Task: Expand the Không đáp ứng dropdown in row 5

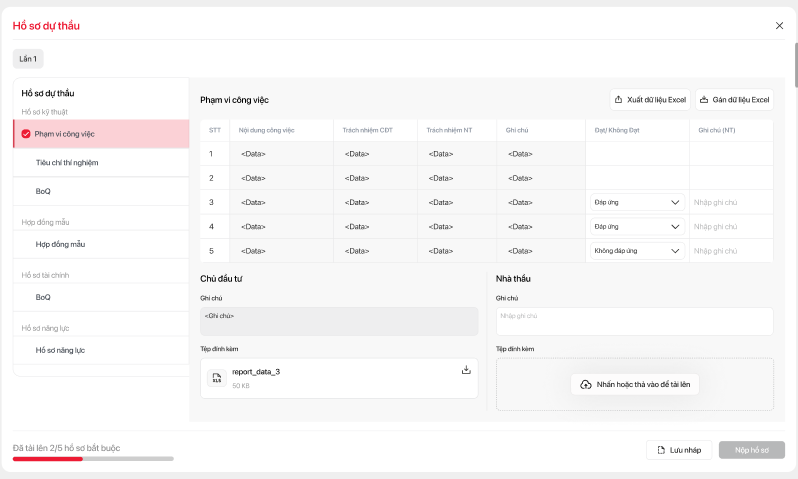Action: [x=637, y=251]
